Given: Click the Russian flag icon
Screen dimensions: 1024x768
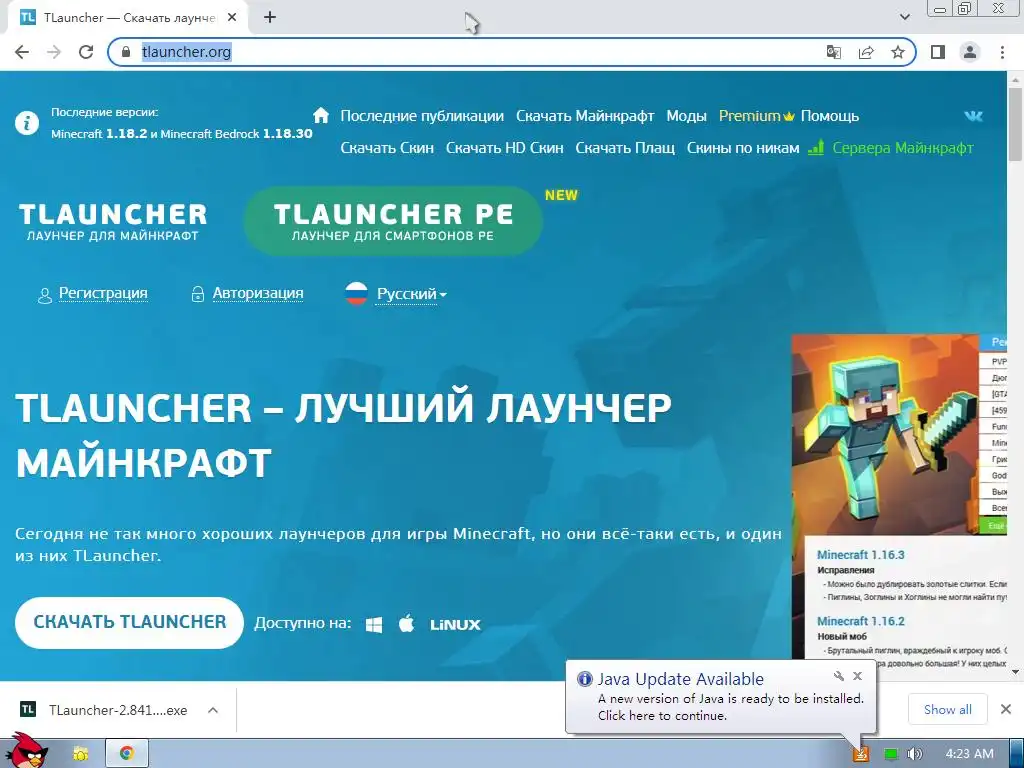Looking at the screenshot, I should coord(357,294).
